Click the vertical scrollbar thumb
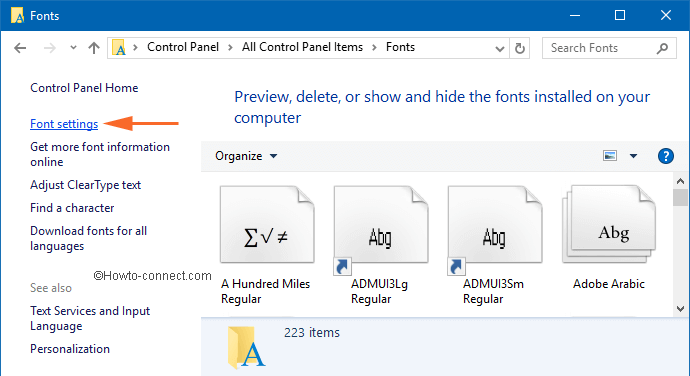690x376 pixels. 680,197
